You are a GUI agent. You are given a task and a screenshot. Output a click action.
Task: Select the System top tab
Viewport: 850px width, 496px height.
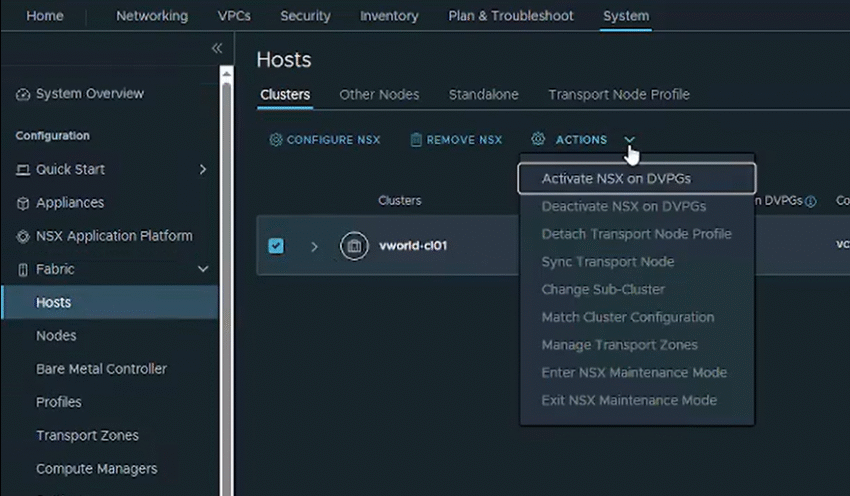pos(626,16)
